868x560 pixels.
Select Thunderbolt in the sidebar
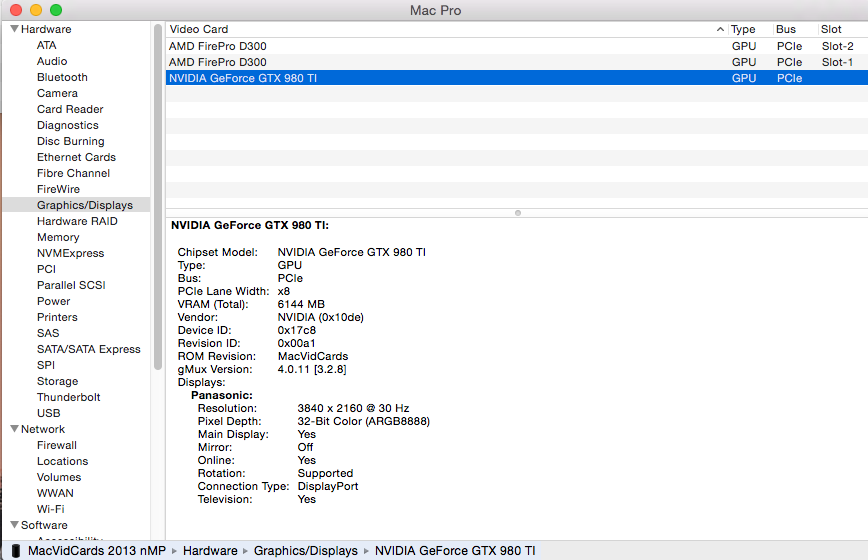[x=69, y=397]
